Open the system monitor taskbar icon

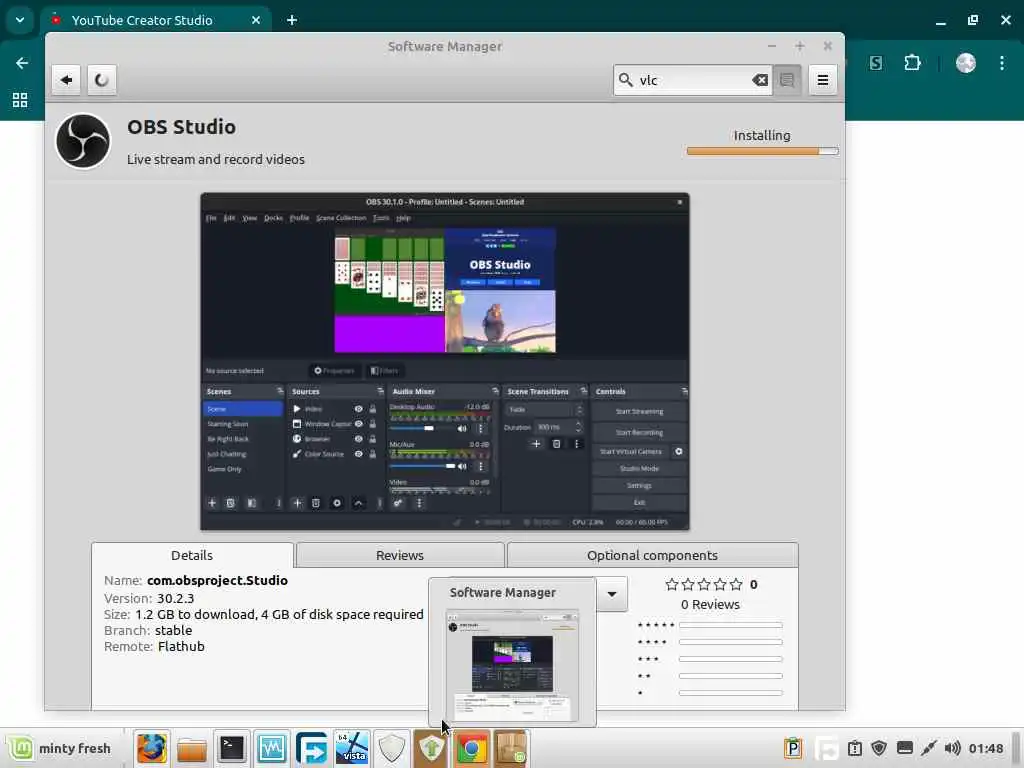pyautogui.click(x=271, y=748)
